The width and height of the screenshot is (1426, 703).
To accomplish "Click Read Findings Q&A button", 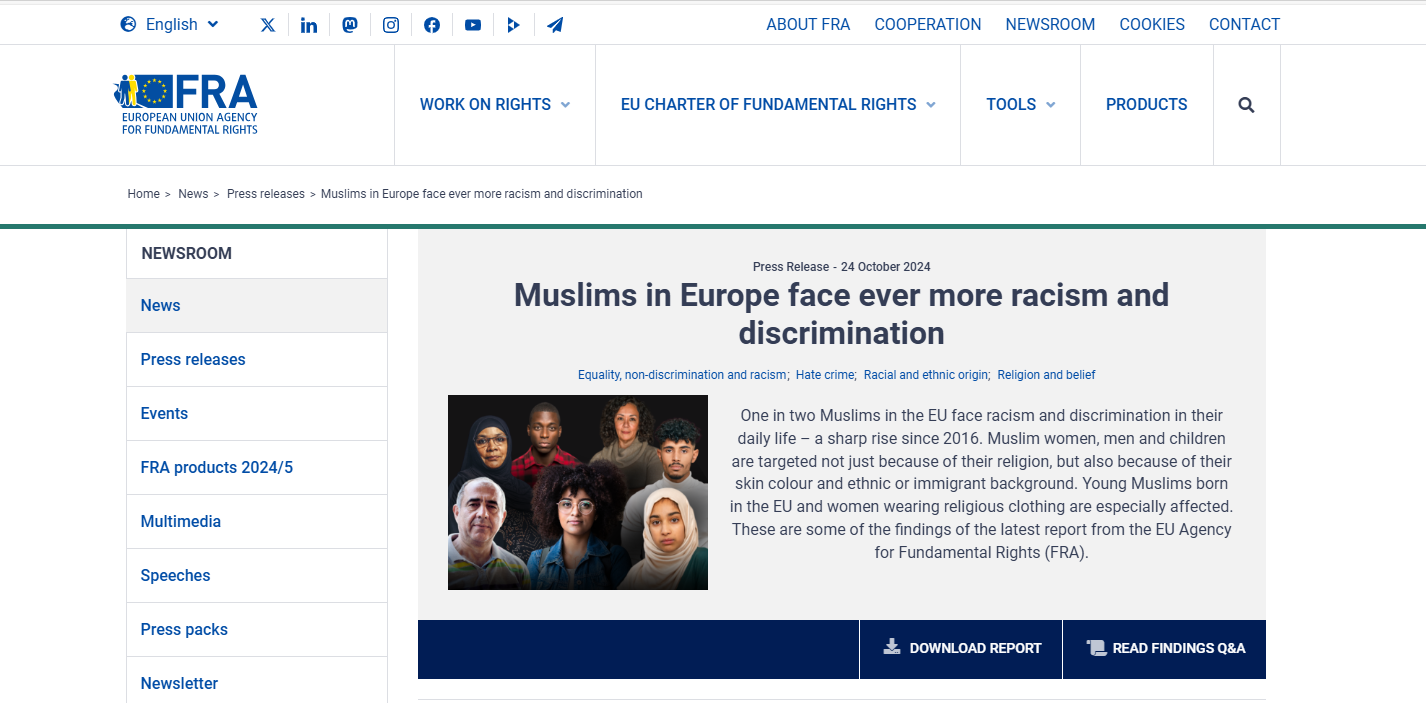I will 1165,649.
